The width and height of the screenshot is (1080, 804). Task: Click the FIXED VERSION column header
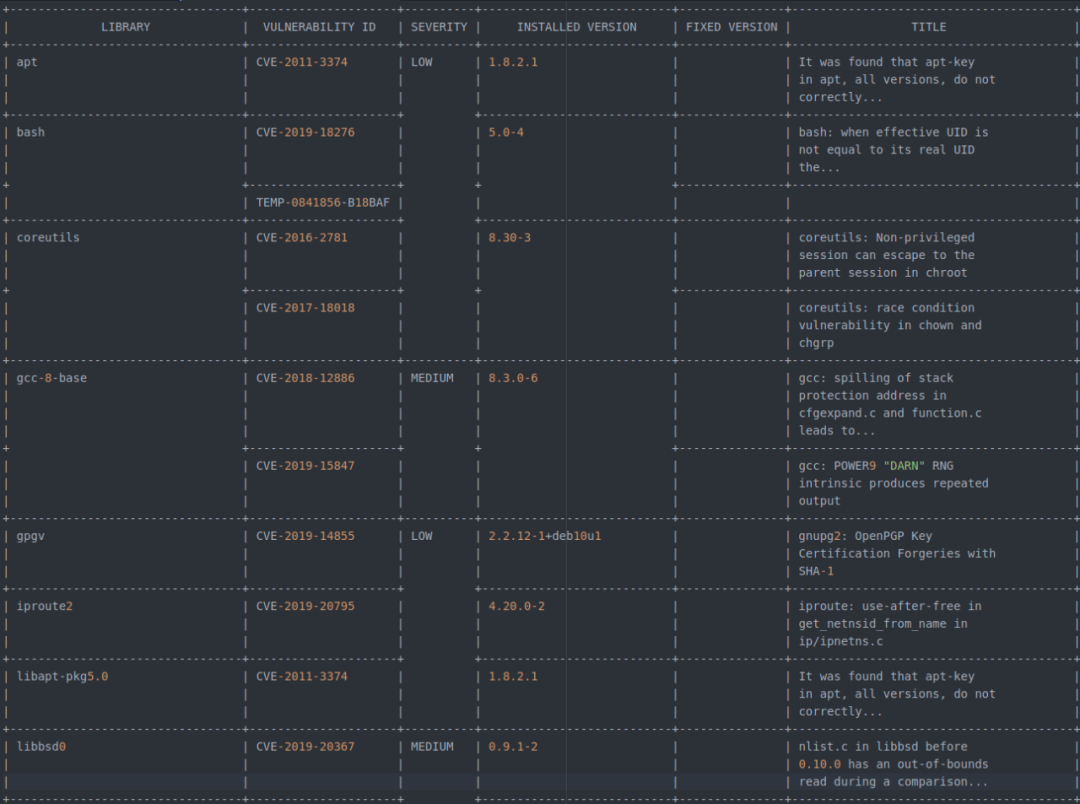click(731, 27)
